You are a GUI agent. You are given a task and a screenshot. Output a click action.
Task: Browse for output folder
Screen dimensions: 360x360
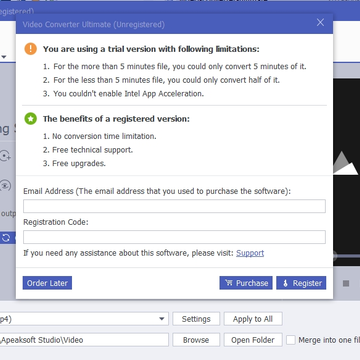click(196, 340)
